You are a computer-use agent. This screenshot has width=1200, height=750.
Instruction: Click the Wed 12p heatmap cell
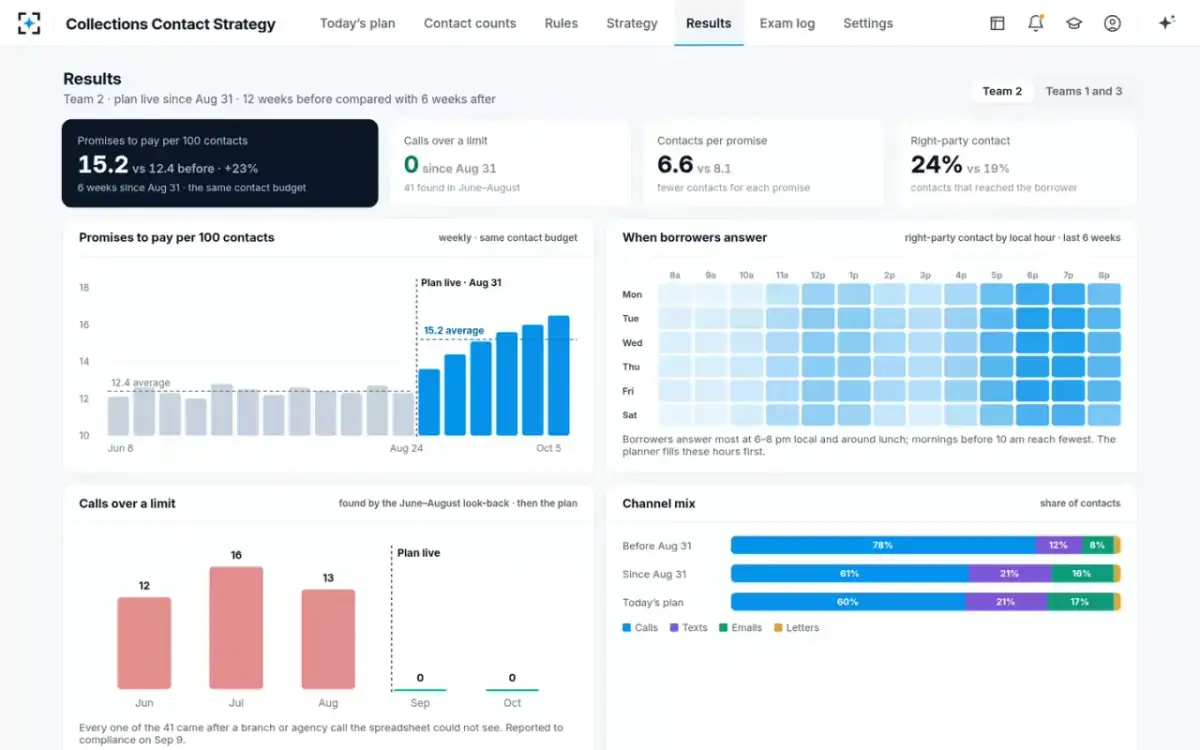click(x=818, y=342)
